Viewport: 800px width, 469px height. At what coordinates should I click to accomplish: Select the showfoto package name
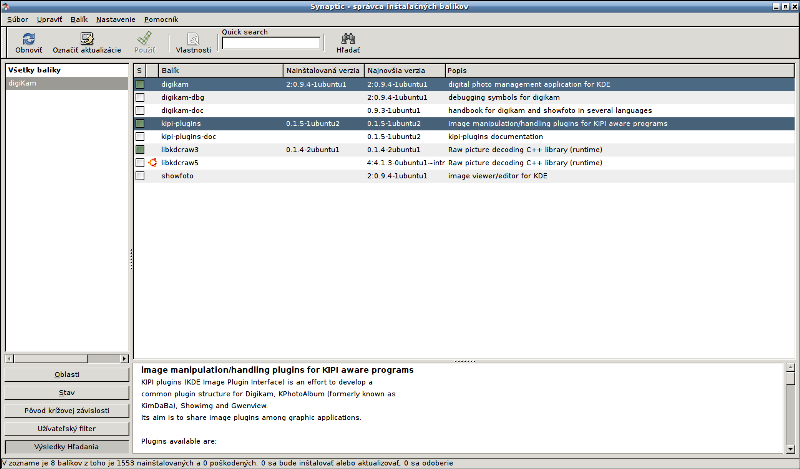tap(177, 176)
